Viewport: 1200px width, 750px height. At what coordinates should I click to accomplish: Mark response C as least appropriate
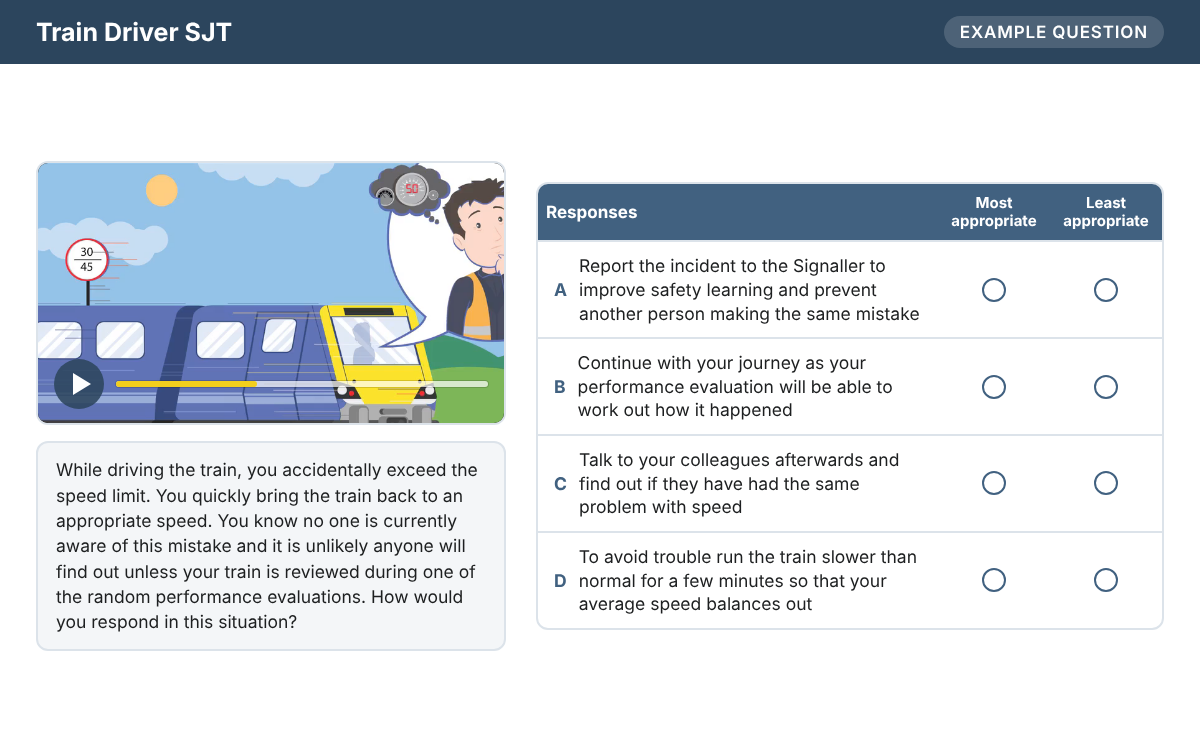(1106, 483)
